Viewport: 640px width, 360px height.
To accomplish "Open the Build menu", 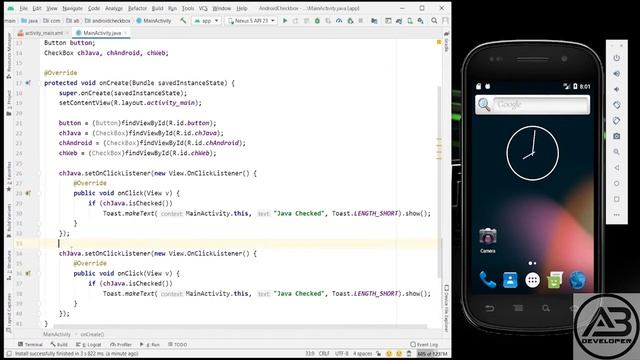I will (158, 8).
